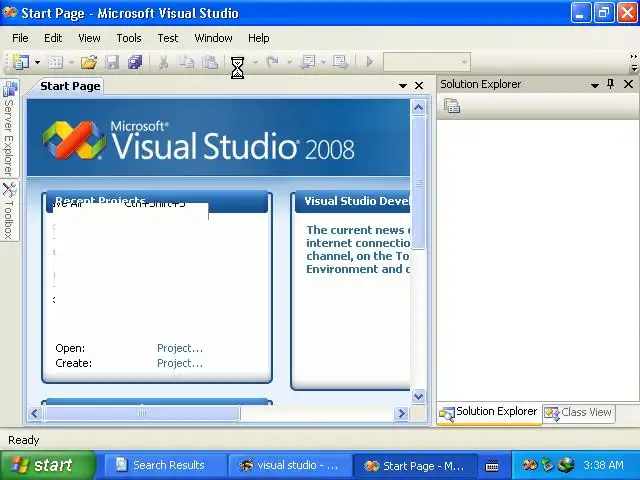
Task: Click the Navigate Forward toolbar icon
Action: [x=340, y=62]
